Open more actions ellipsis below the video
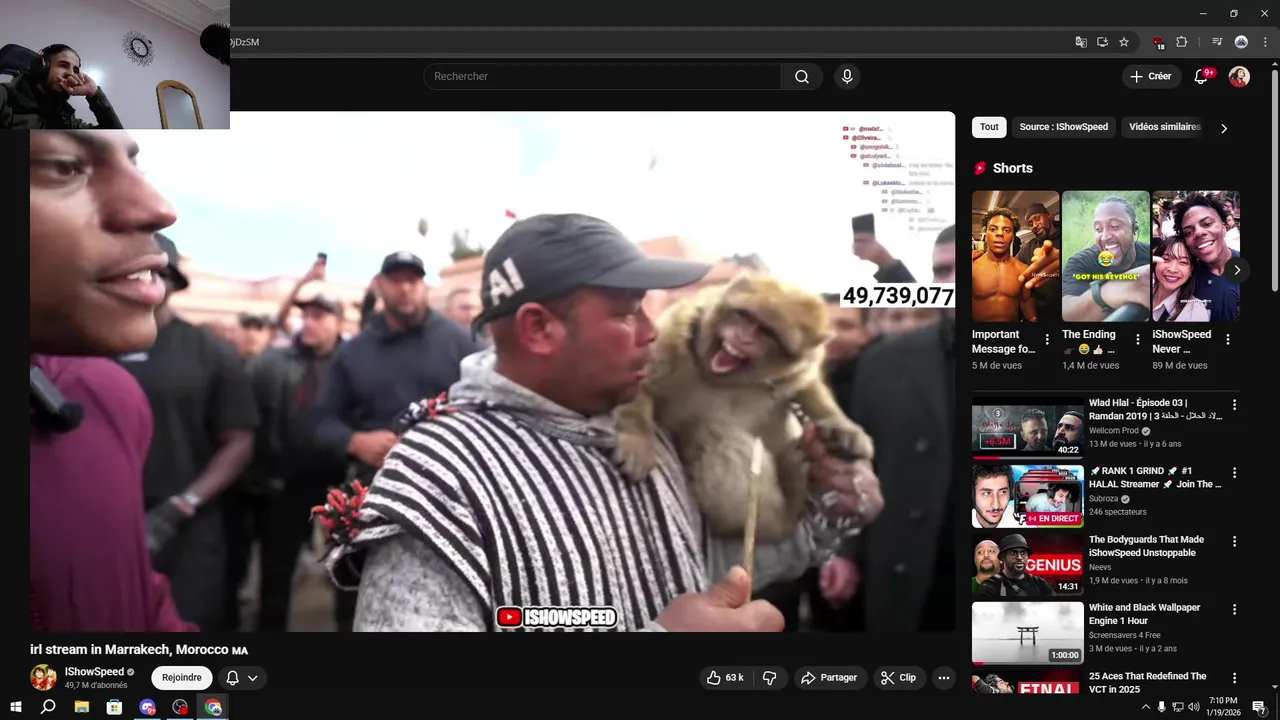This screenshot has width=1280, height=720. (943, 678)
